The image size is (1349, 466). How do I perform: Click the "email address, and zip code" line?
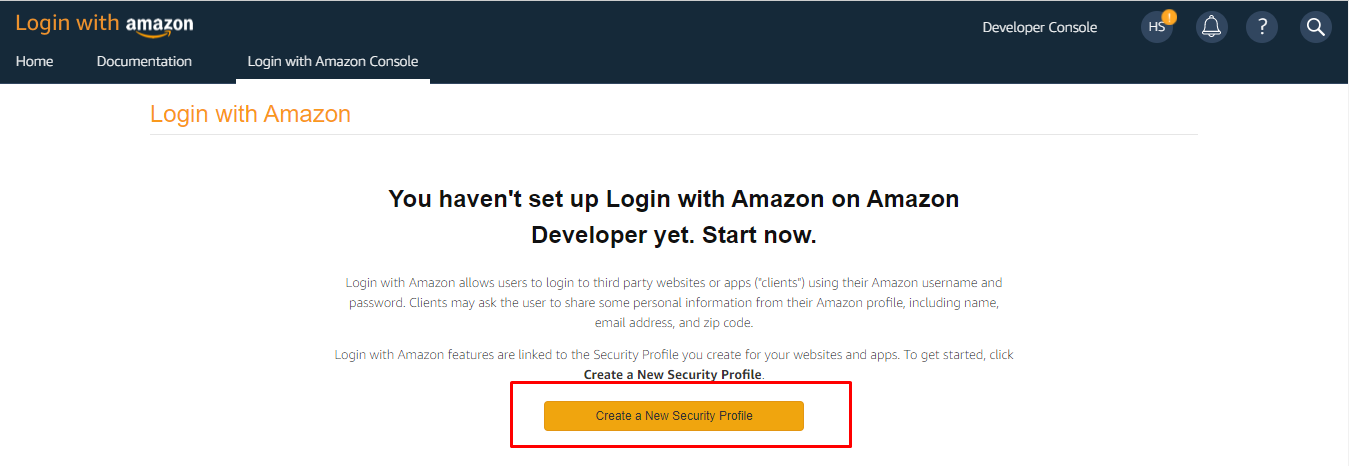(673, 323)
